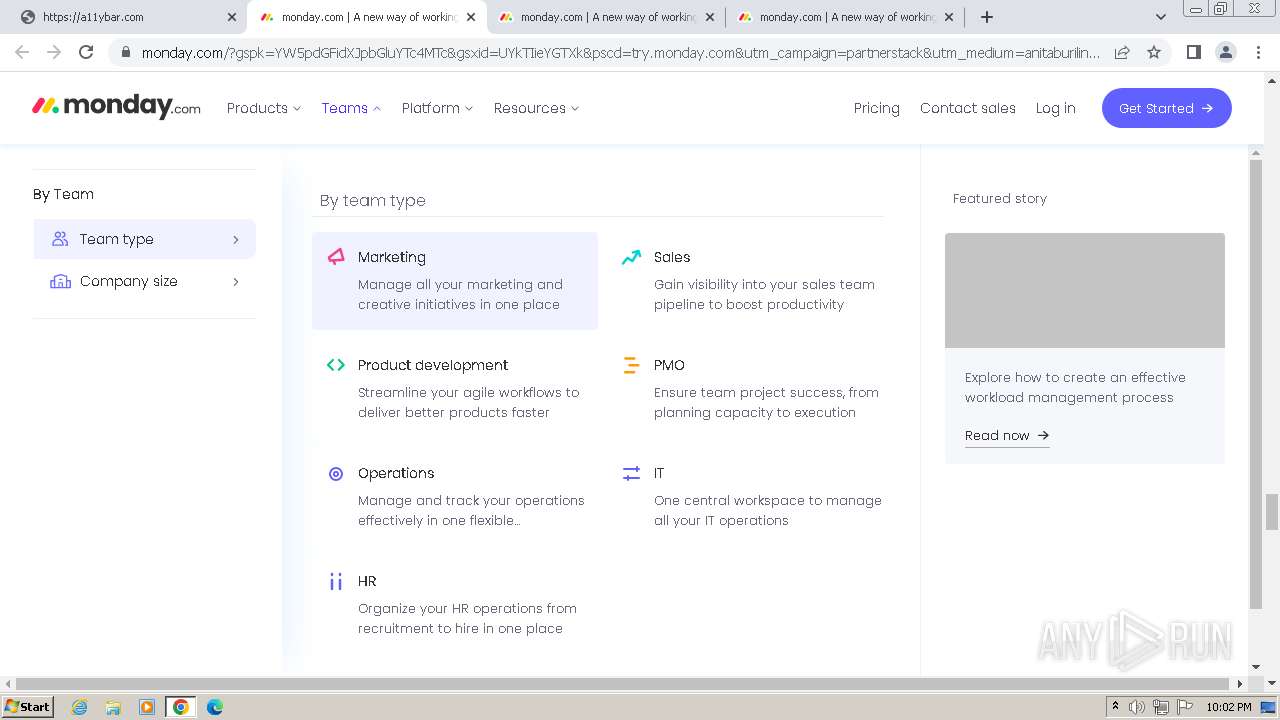Image resolution: width=1280 pixels, height=720 pixels.
Task: Open the Chrome three-dot menu
Action: click(x=1257, y=52)
